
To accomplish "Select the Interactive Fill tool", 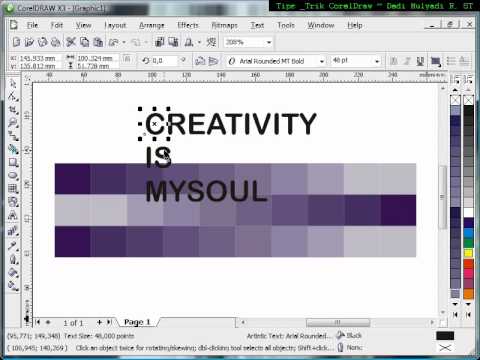I will pyautogui.click(x=13, y=286).
